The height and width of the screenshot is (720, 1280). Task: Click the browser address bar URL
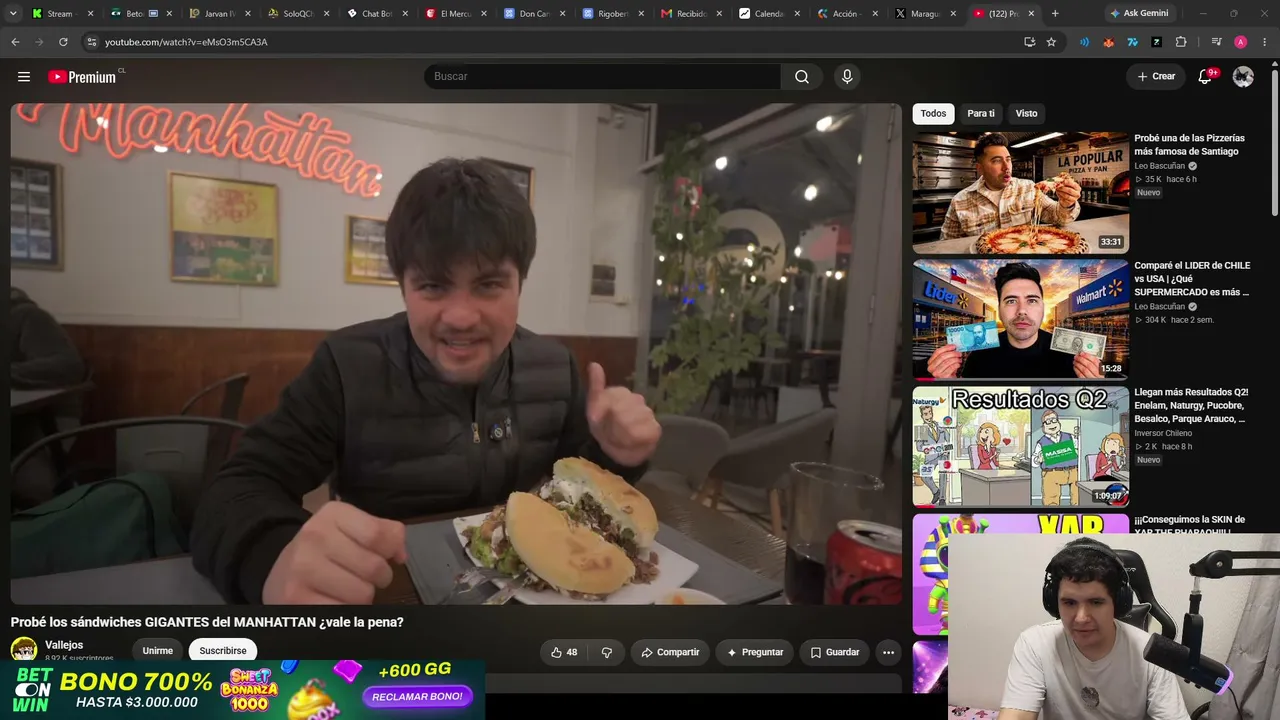click(186, 42)
